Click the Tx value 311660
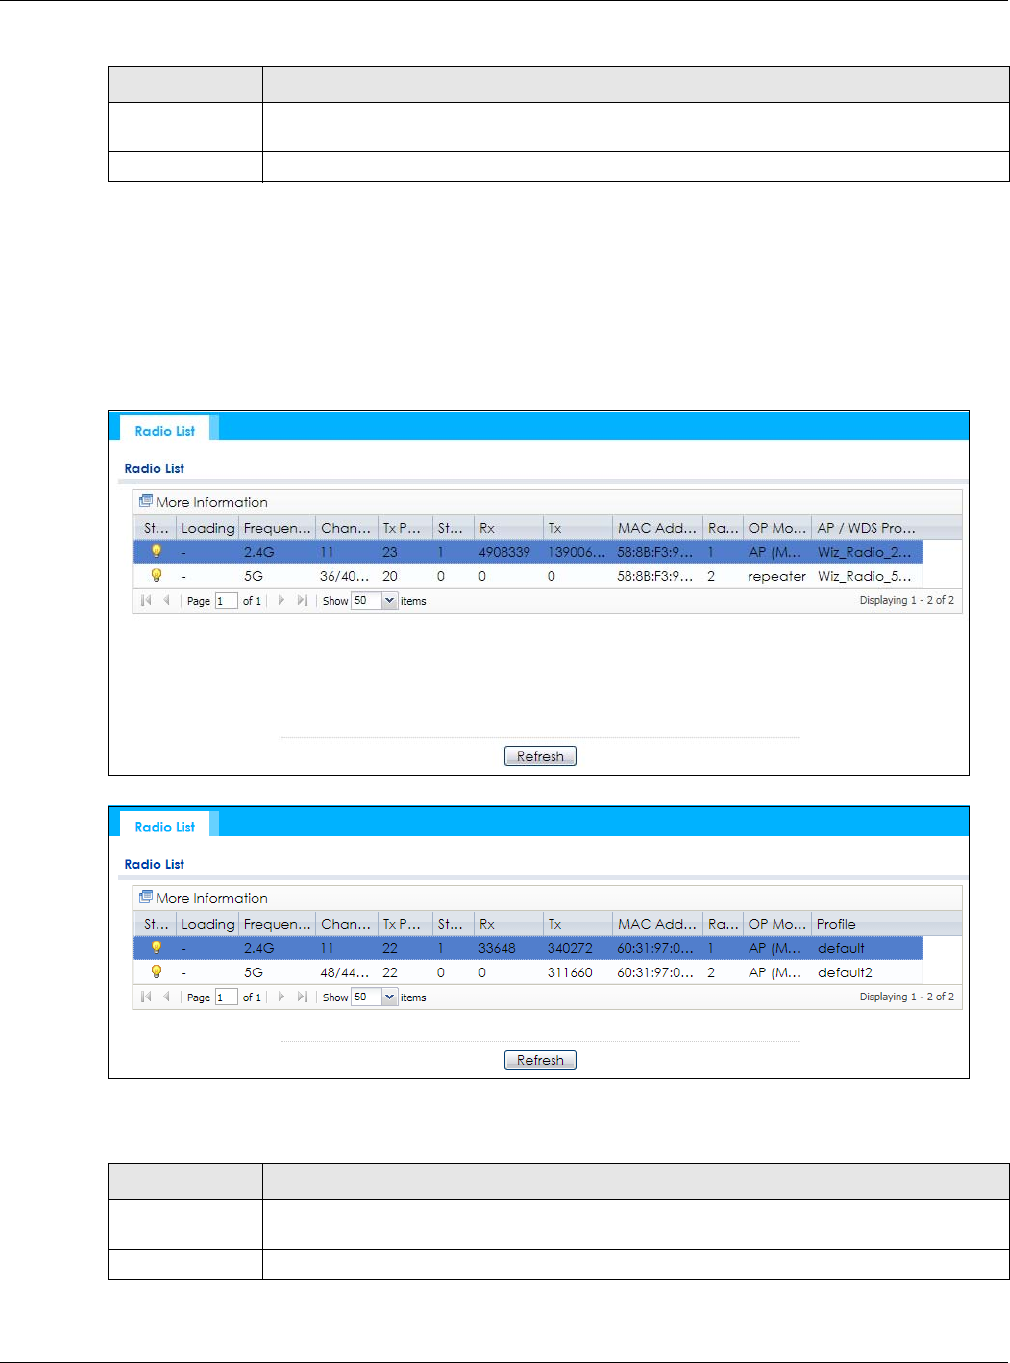The height and width of the screenshot is (1363, 1010). [570, 972]
